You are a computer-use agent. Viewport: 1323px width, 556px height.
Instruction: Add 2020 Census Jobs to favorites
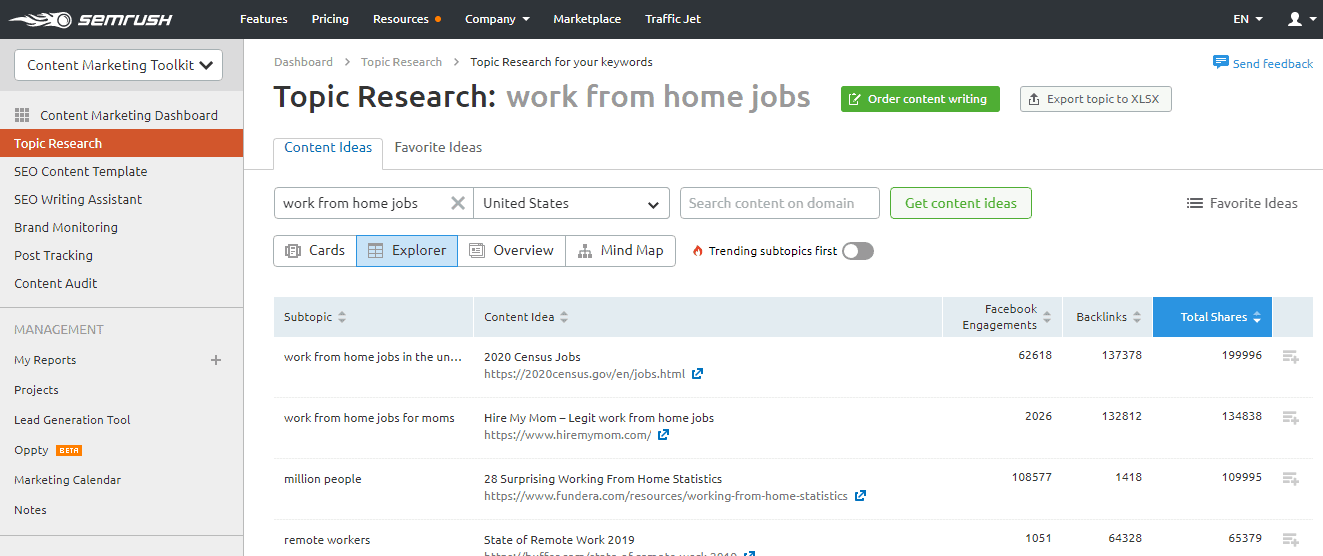point(1290,357)
